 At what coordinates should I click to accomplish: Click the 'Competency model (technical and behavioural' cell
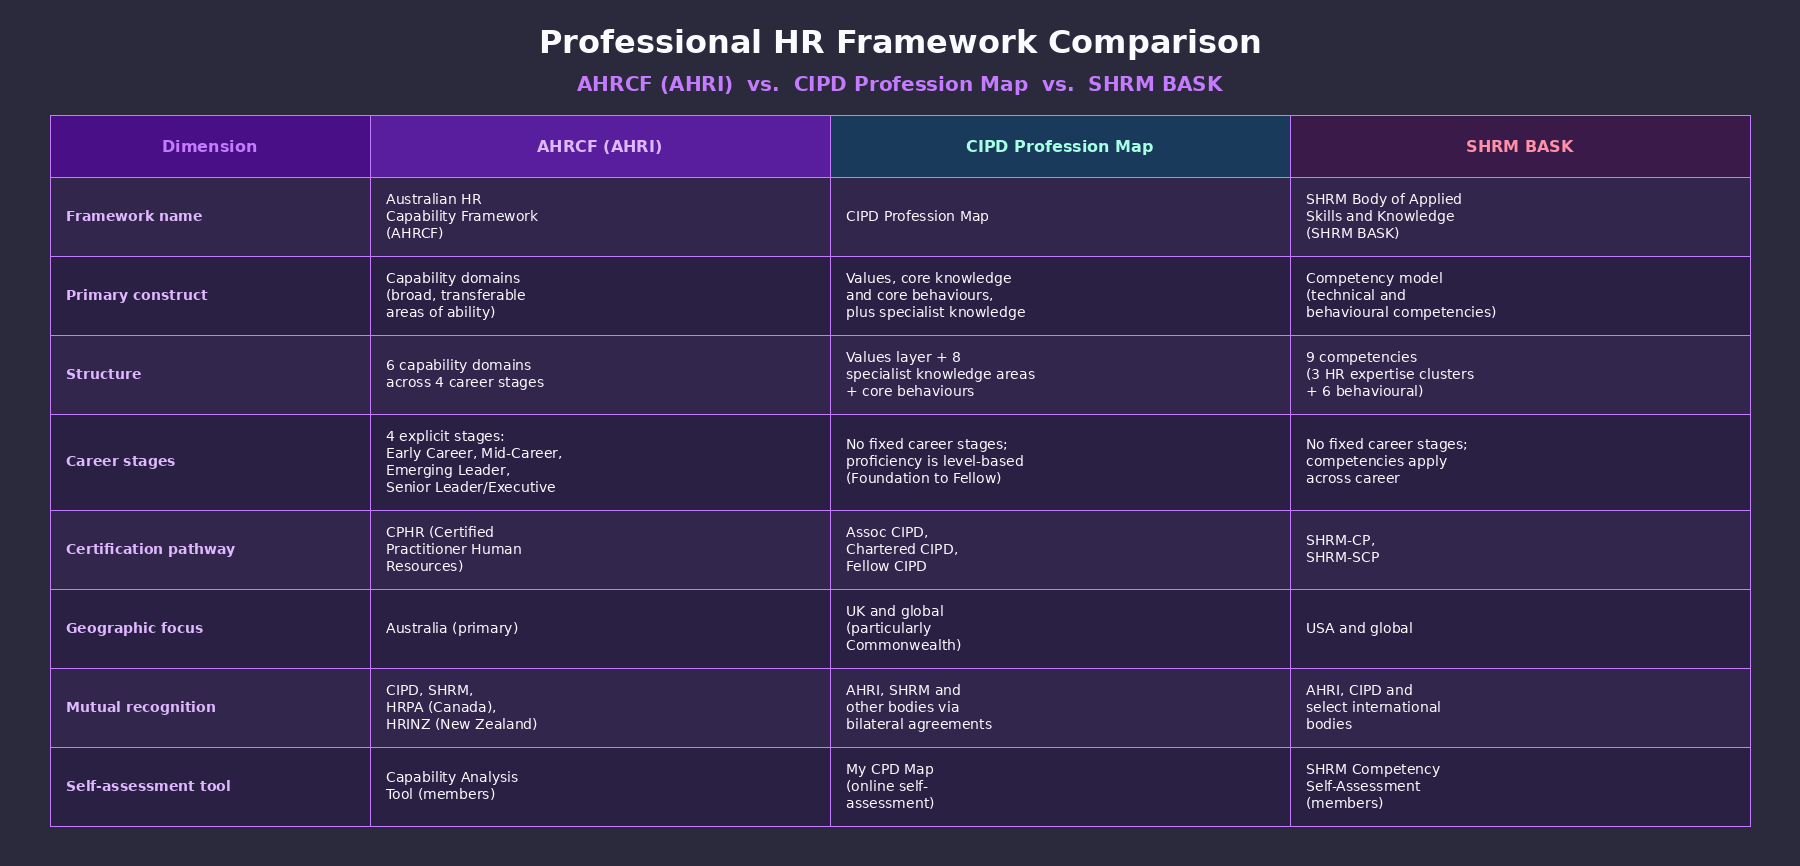[x=1520, y=296]
